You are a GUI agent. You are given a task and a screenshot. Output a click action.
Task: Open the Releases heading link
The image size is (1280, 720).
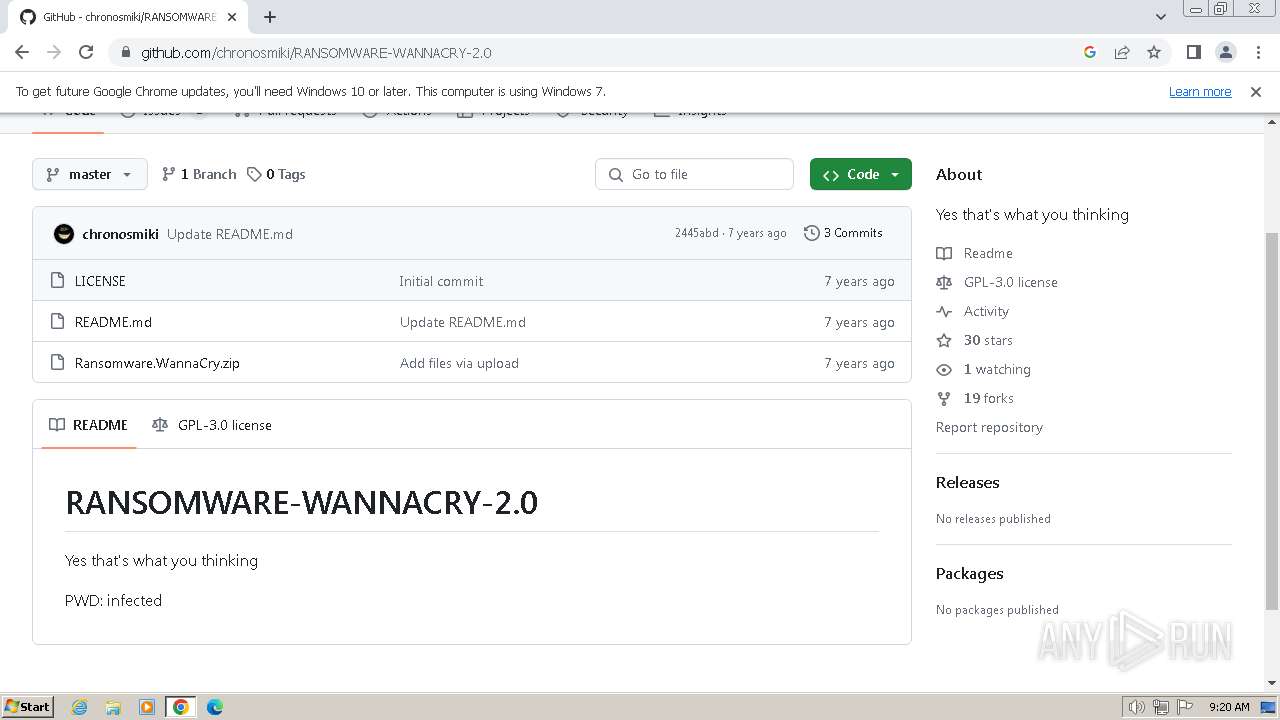pos(967,482)
